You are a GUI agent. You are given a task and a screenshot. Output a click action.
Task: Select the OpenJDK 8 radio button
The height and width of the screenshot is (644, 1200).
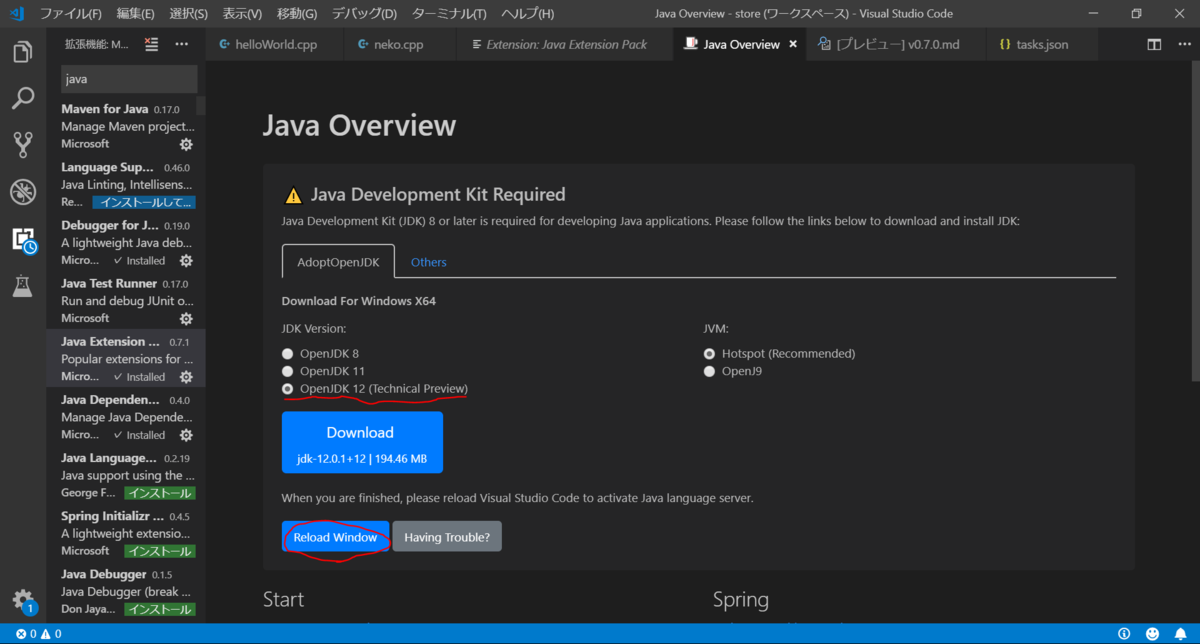[x=288, y=353]
